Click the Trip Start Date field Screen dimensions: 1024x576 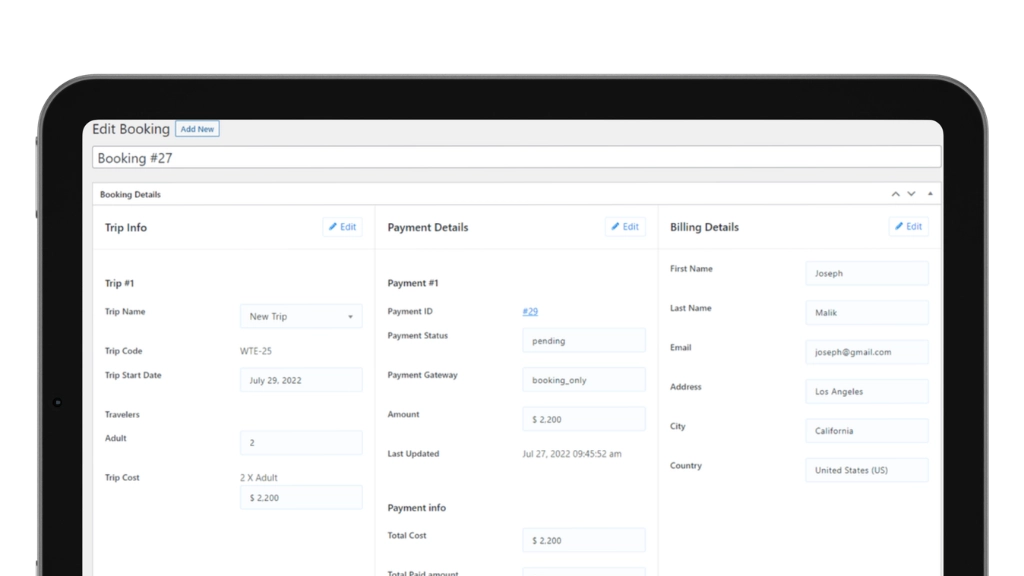point(301,380)
